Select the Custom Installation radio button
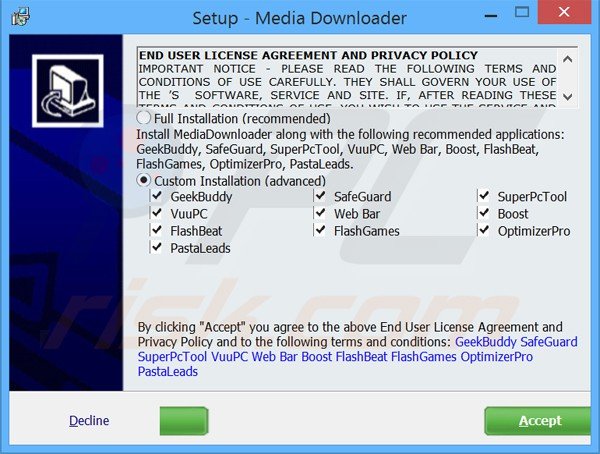This screenshot has width=600, height=454. click(145, 180)
